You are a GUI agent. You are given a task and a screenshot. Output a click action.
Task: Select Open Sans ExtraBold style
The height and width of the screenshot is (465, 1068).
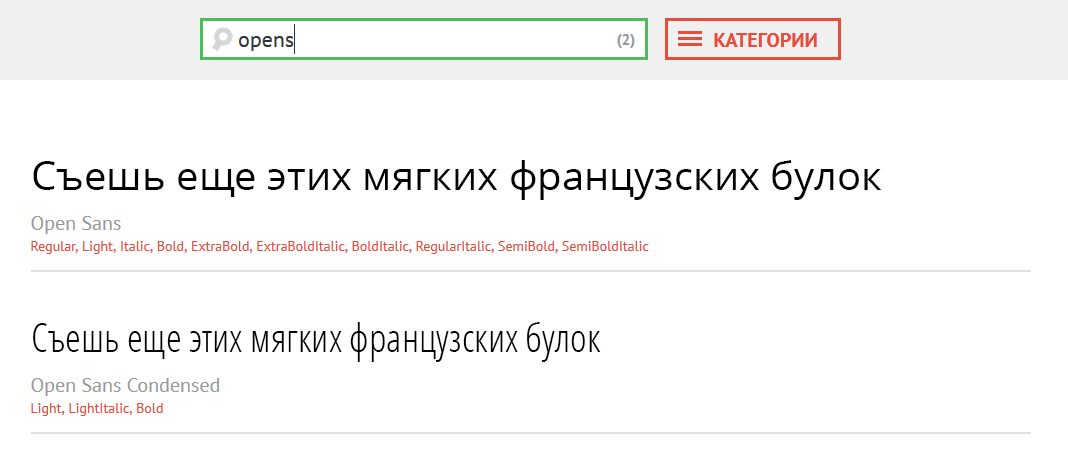pyautogui.click(x=221, y=246)
